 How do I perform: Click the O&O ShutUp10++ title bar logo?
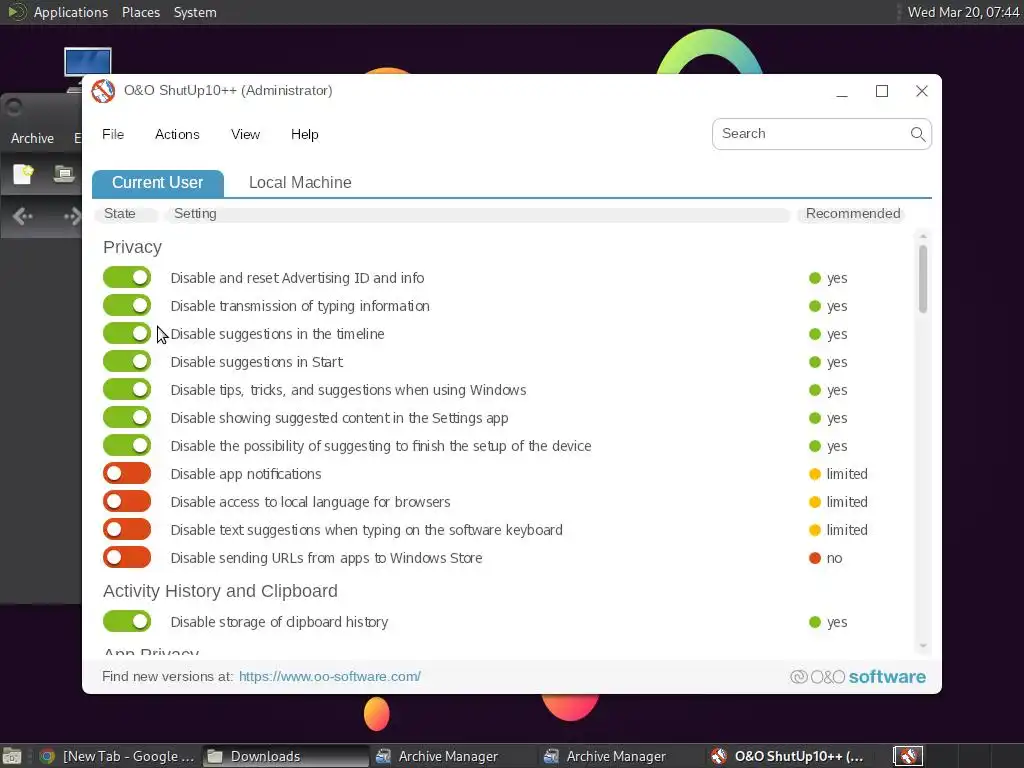pyautogui.click(x=103, y=91)
